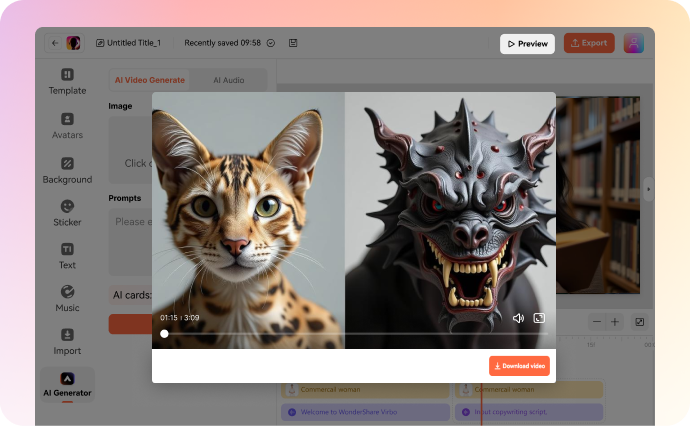Open the project avatar thumbnail in header
This screenshot has height=426, width=690.
tap(73, 43)
